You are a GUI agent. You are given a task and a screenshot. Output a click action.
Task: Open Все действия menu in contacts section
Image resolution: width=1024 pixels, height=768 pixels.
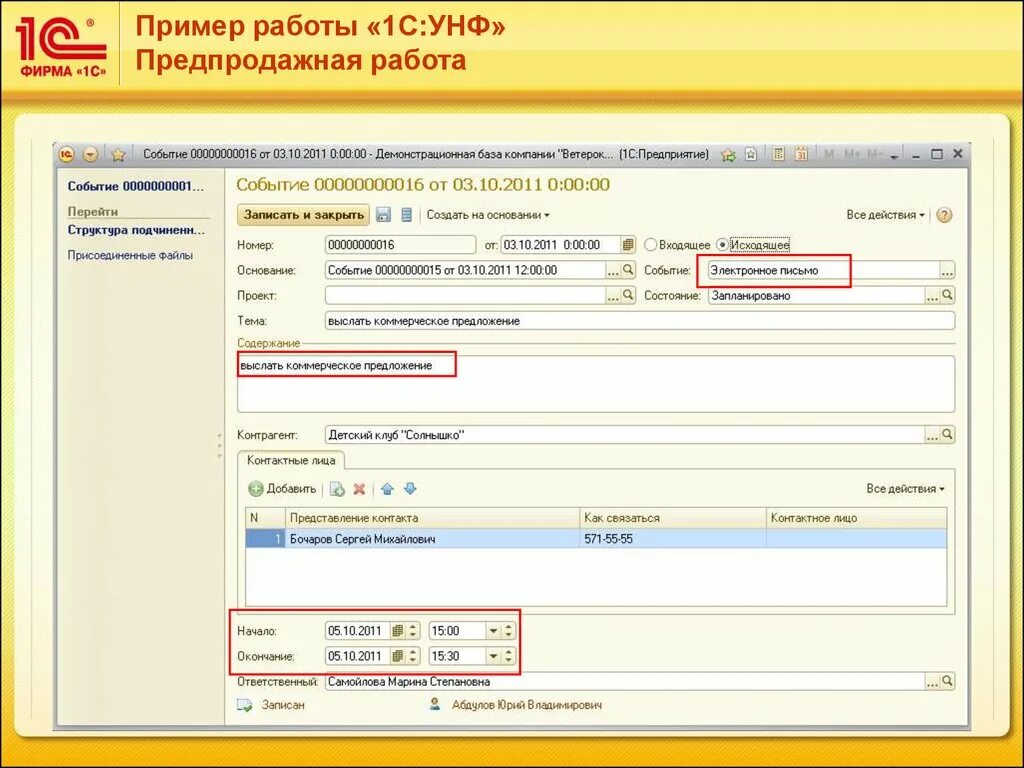pos(906,488)
